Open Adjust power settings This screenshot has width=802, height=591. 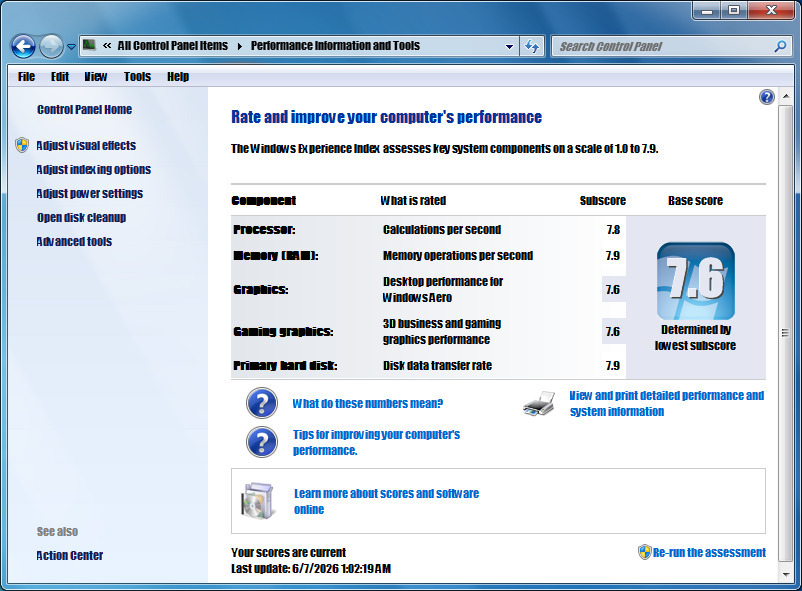tap(90, 193)
